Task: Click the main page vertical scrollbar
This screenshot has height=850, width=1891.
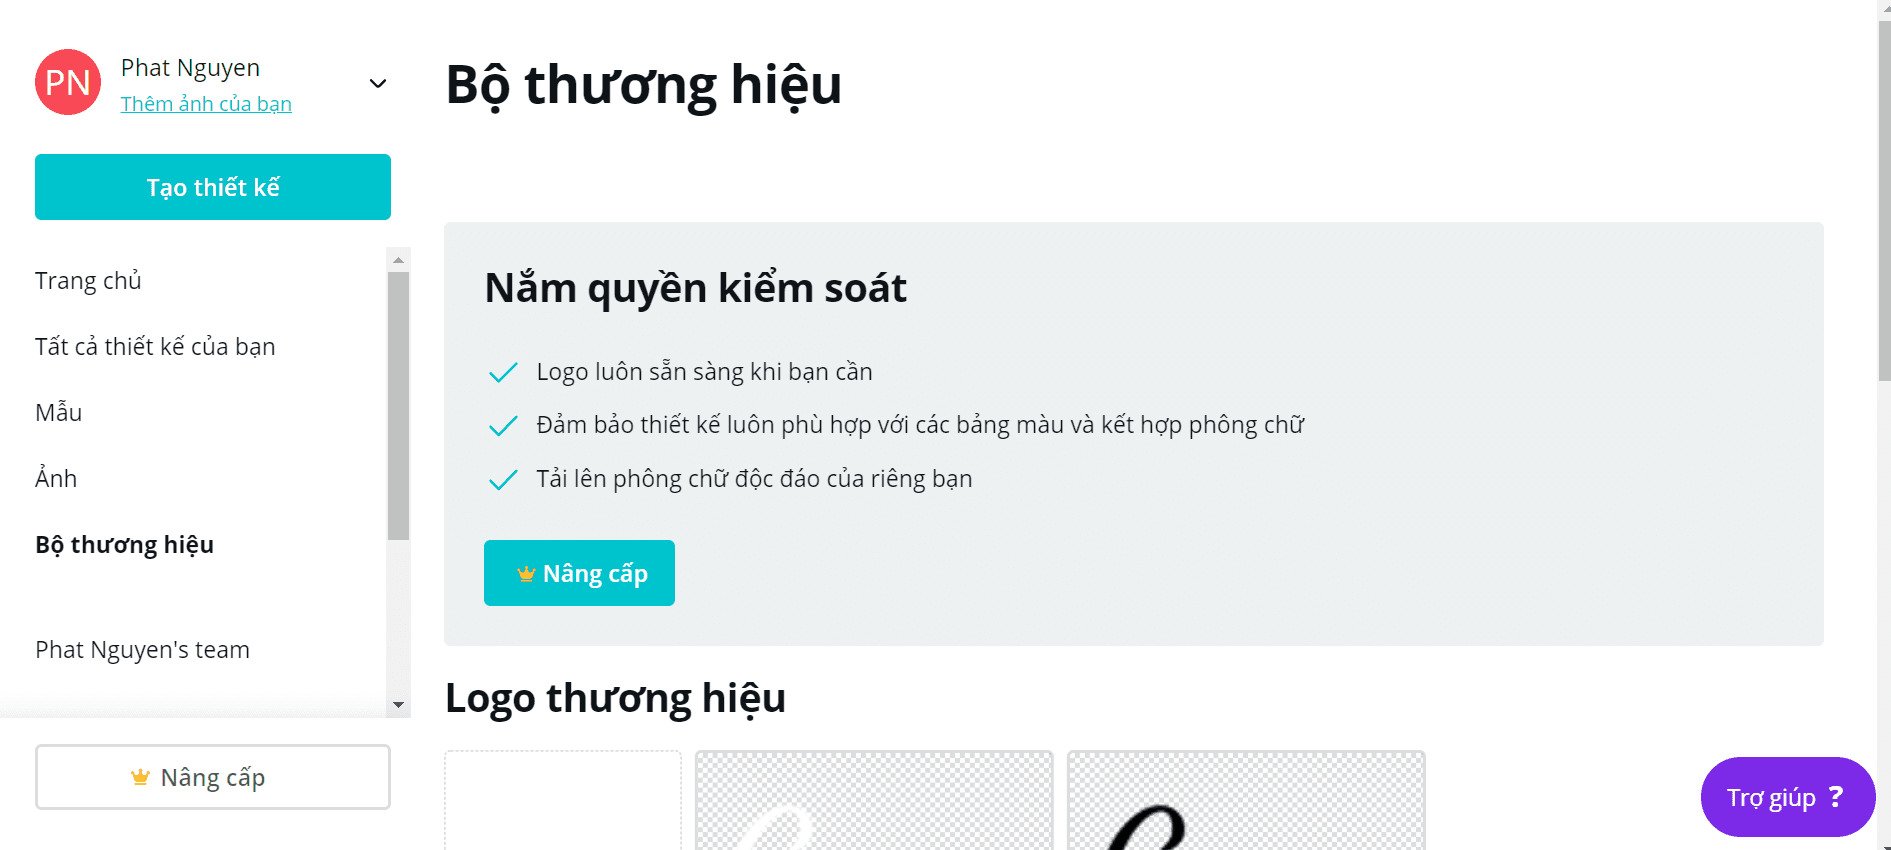Action: click(x=1884, y=200)
